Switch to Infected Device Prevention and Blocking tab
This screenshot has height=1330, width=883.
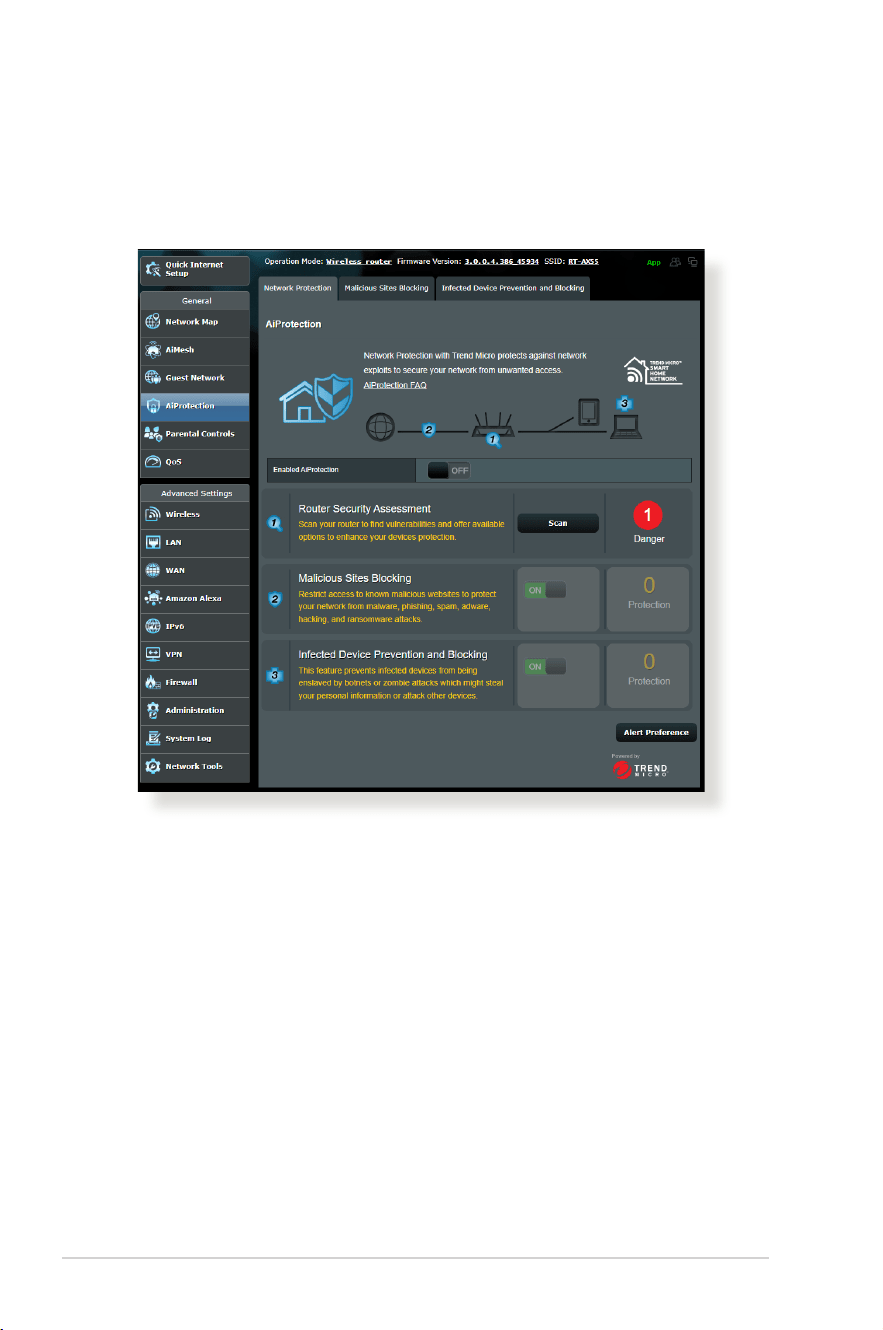(512, 288)
